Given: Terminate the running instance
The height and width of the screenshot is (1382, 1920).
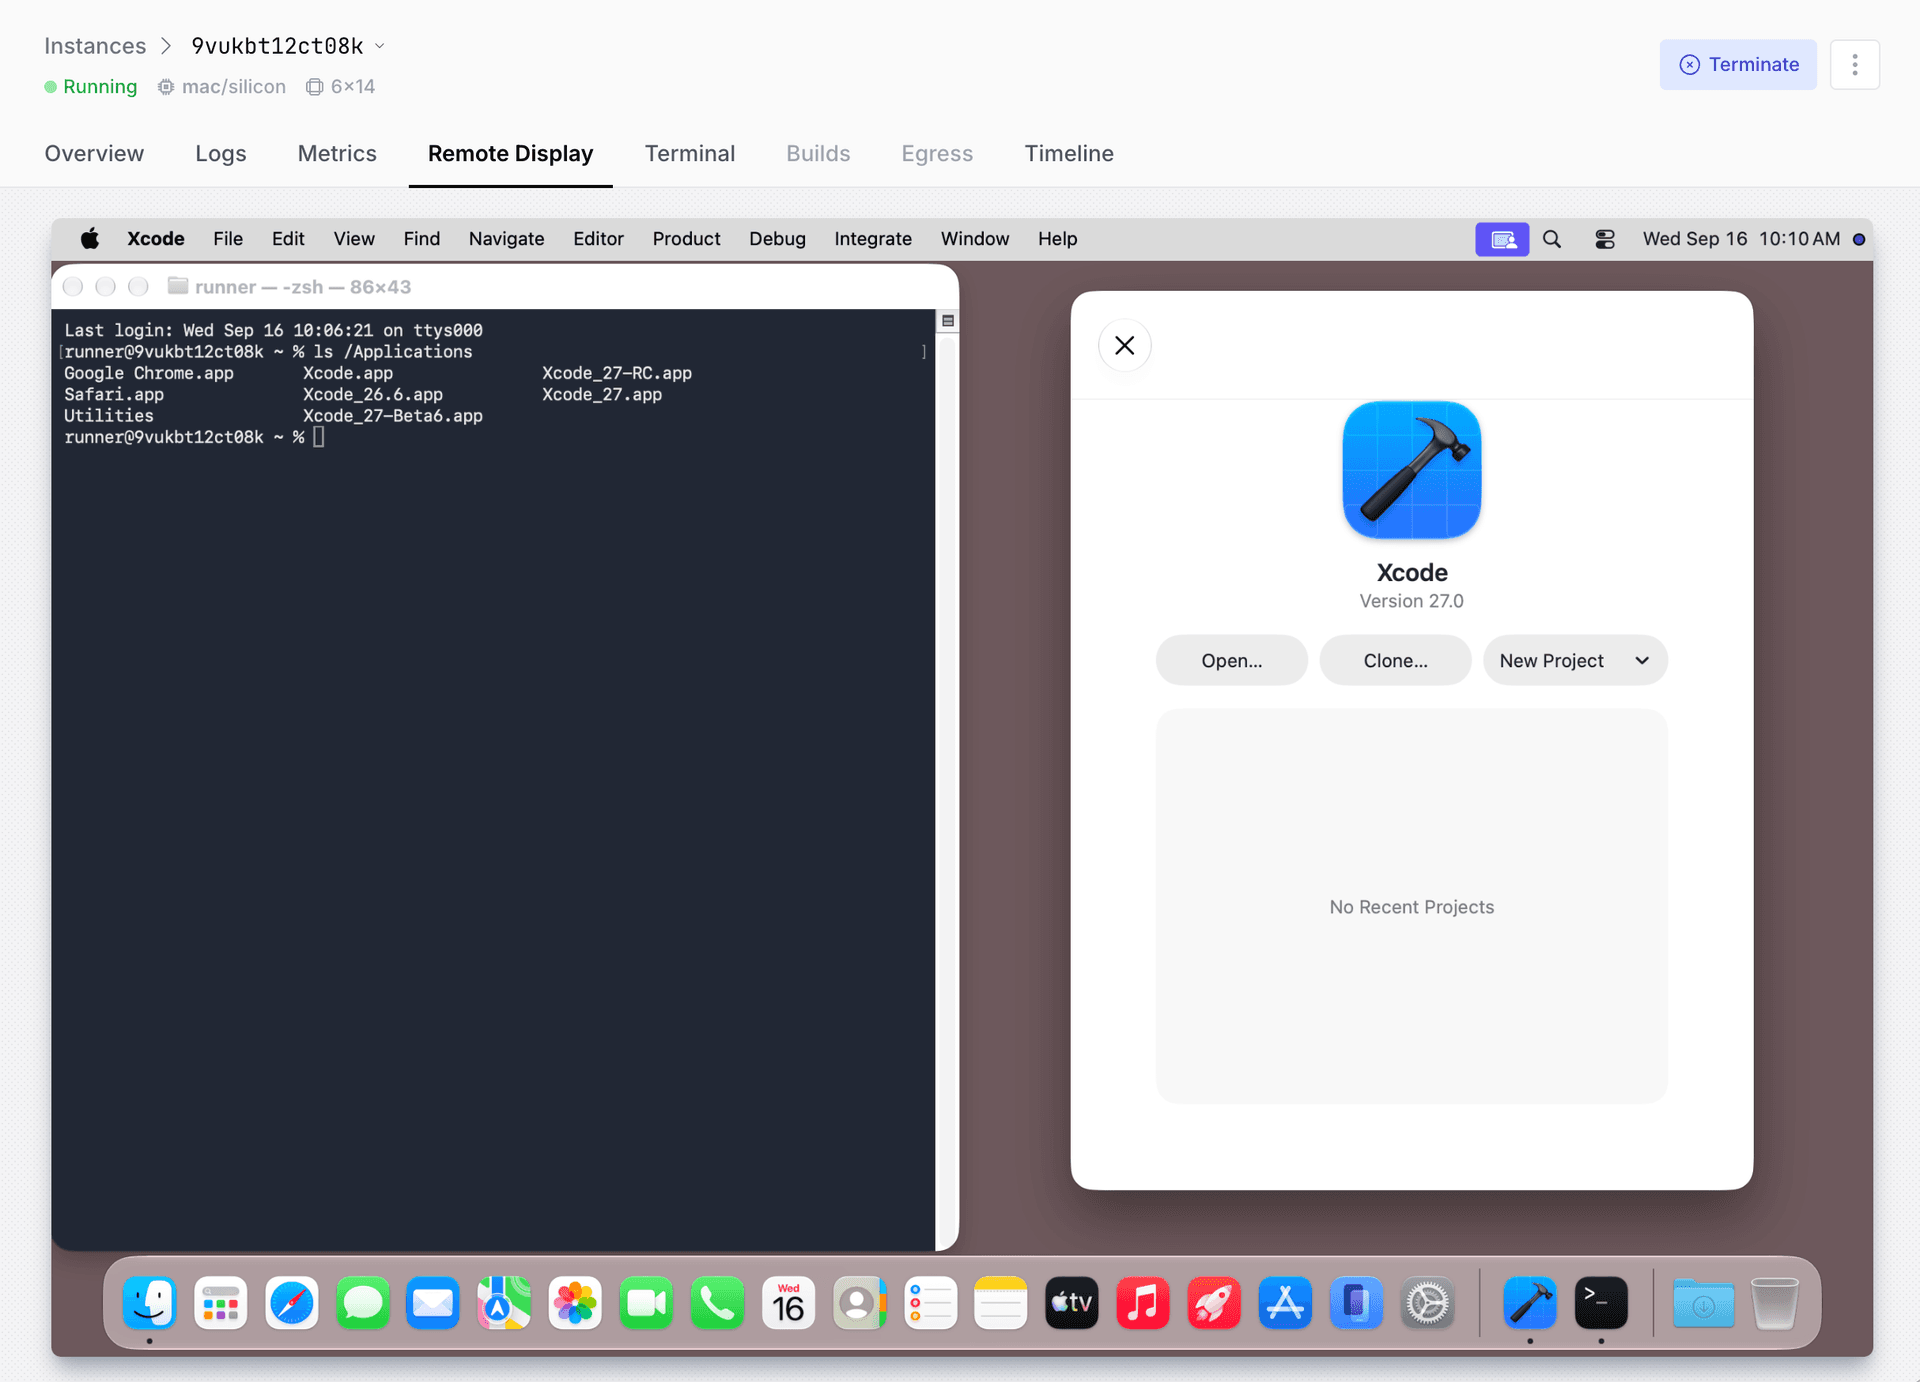Looking at the screenshot, I should point(1738,65).
